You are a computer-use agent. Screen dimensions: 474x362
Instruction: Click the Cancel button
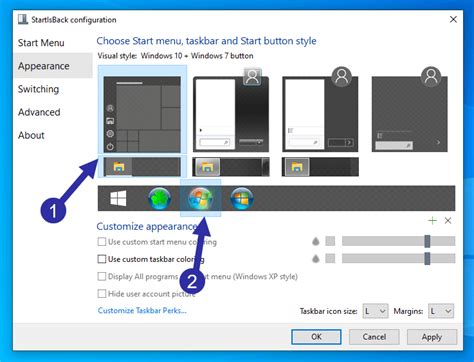374,337
